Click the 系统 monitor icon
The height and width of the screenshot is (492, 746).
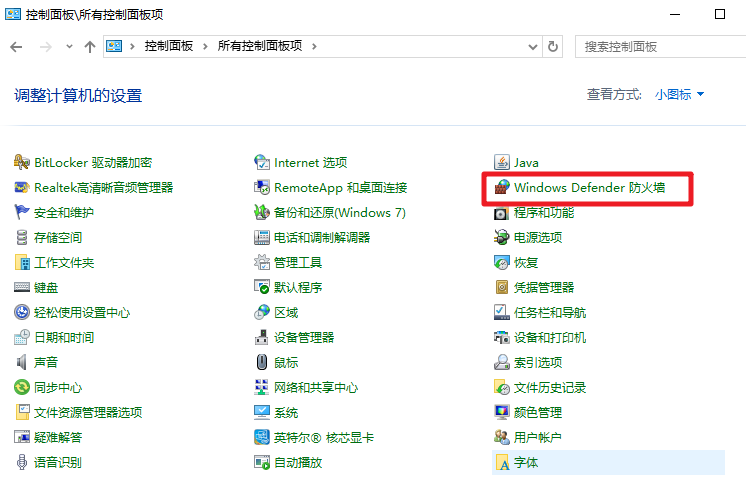[x=262, y=413]
